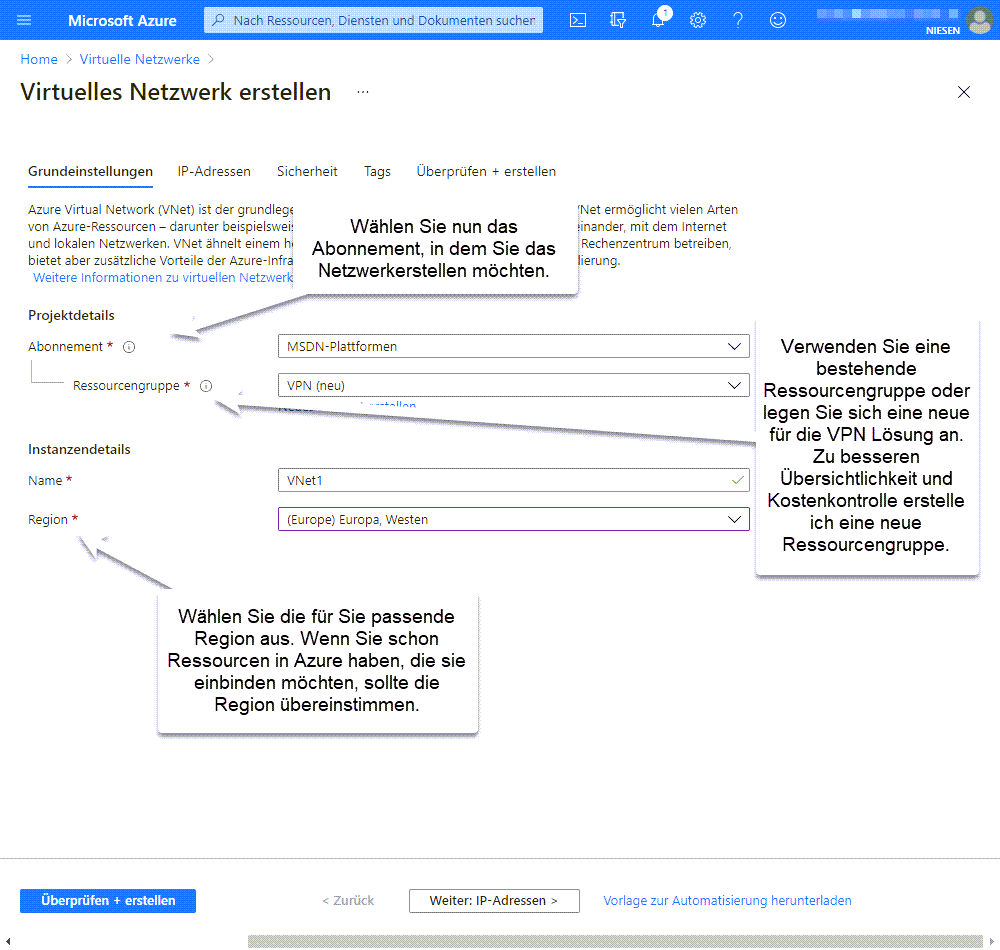Open portal settings gear
The image size is (1000, 950).
(x=698, y=20)
